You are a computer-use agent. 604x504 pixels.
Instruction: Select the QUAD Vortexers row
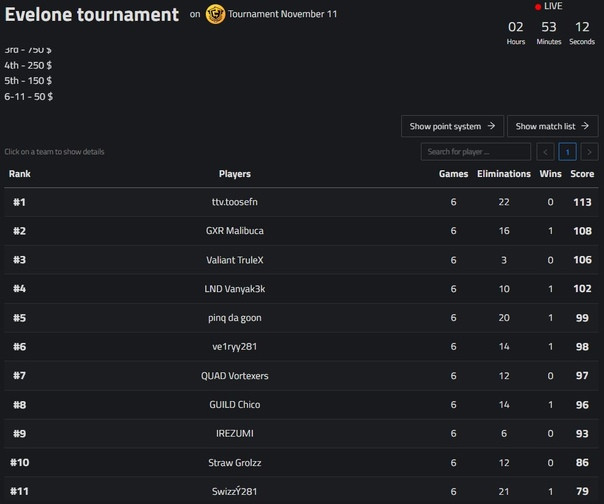[301, 376]
